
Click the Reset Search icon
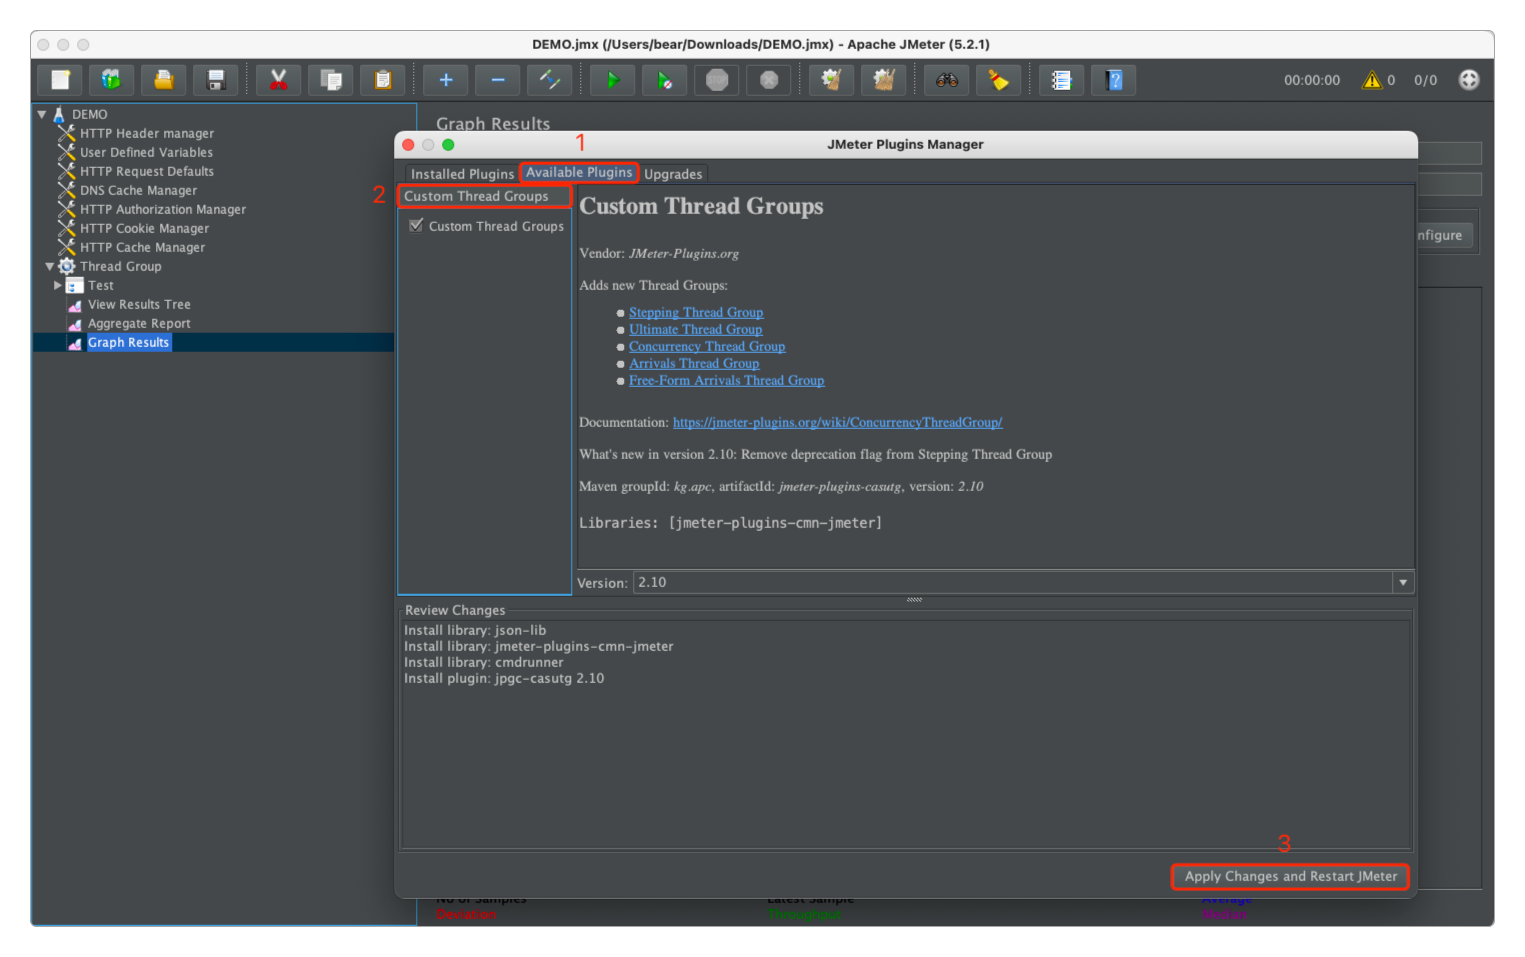(x=999, y=80)
